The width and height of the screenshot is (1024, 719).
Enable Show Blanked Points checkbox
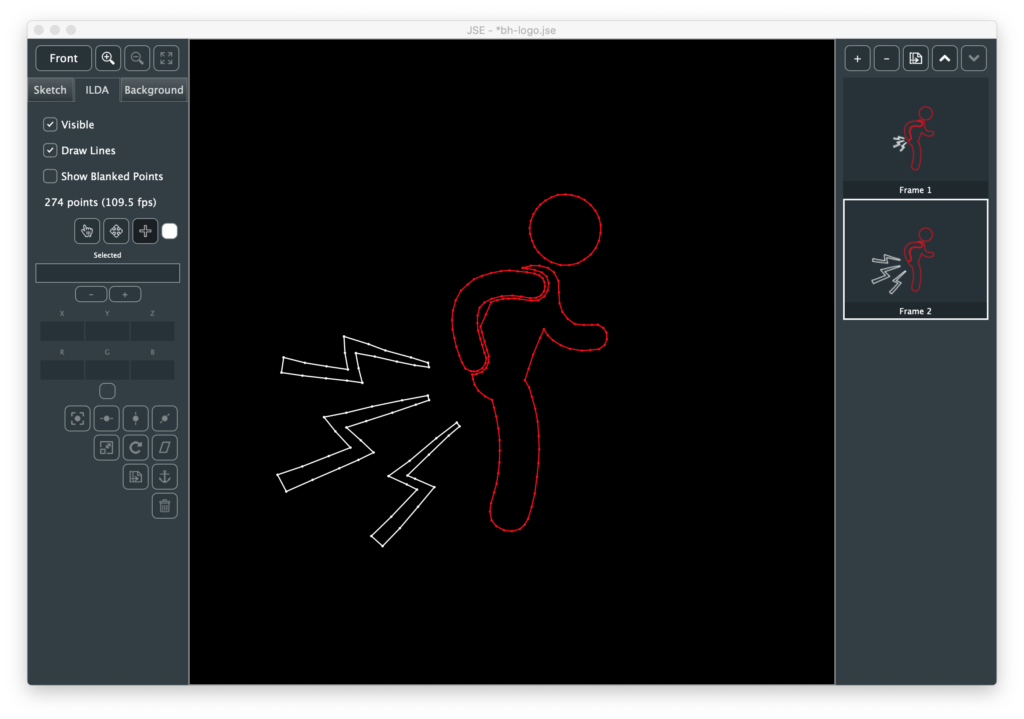50,176
